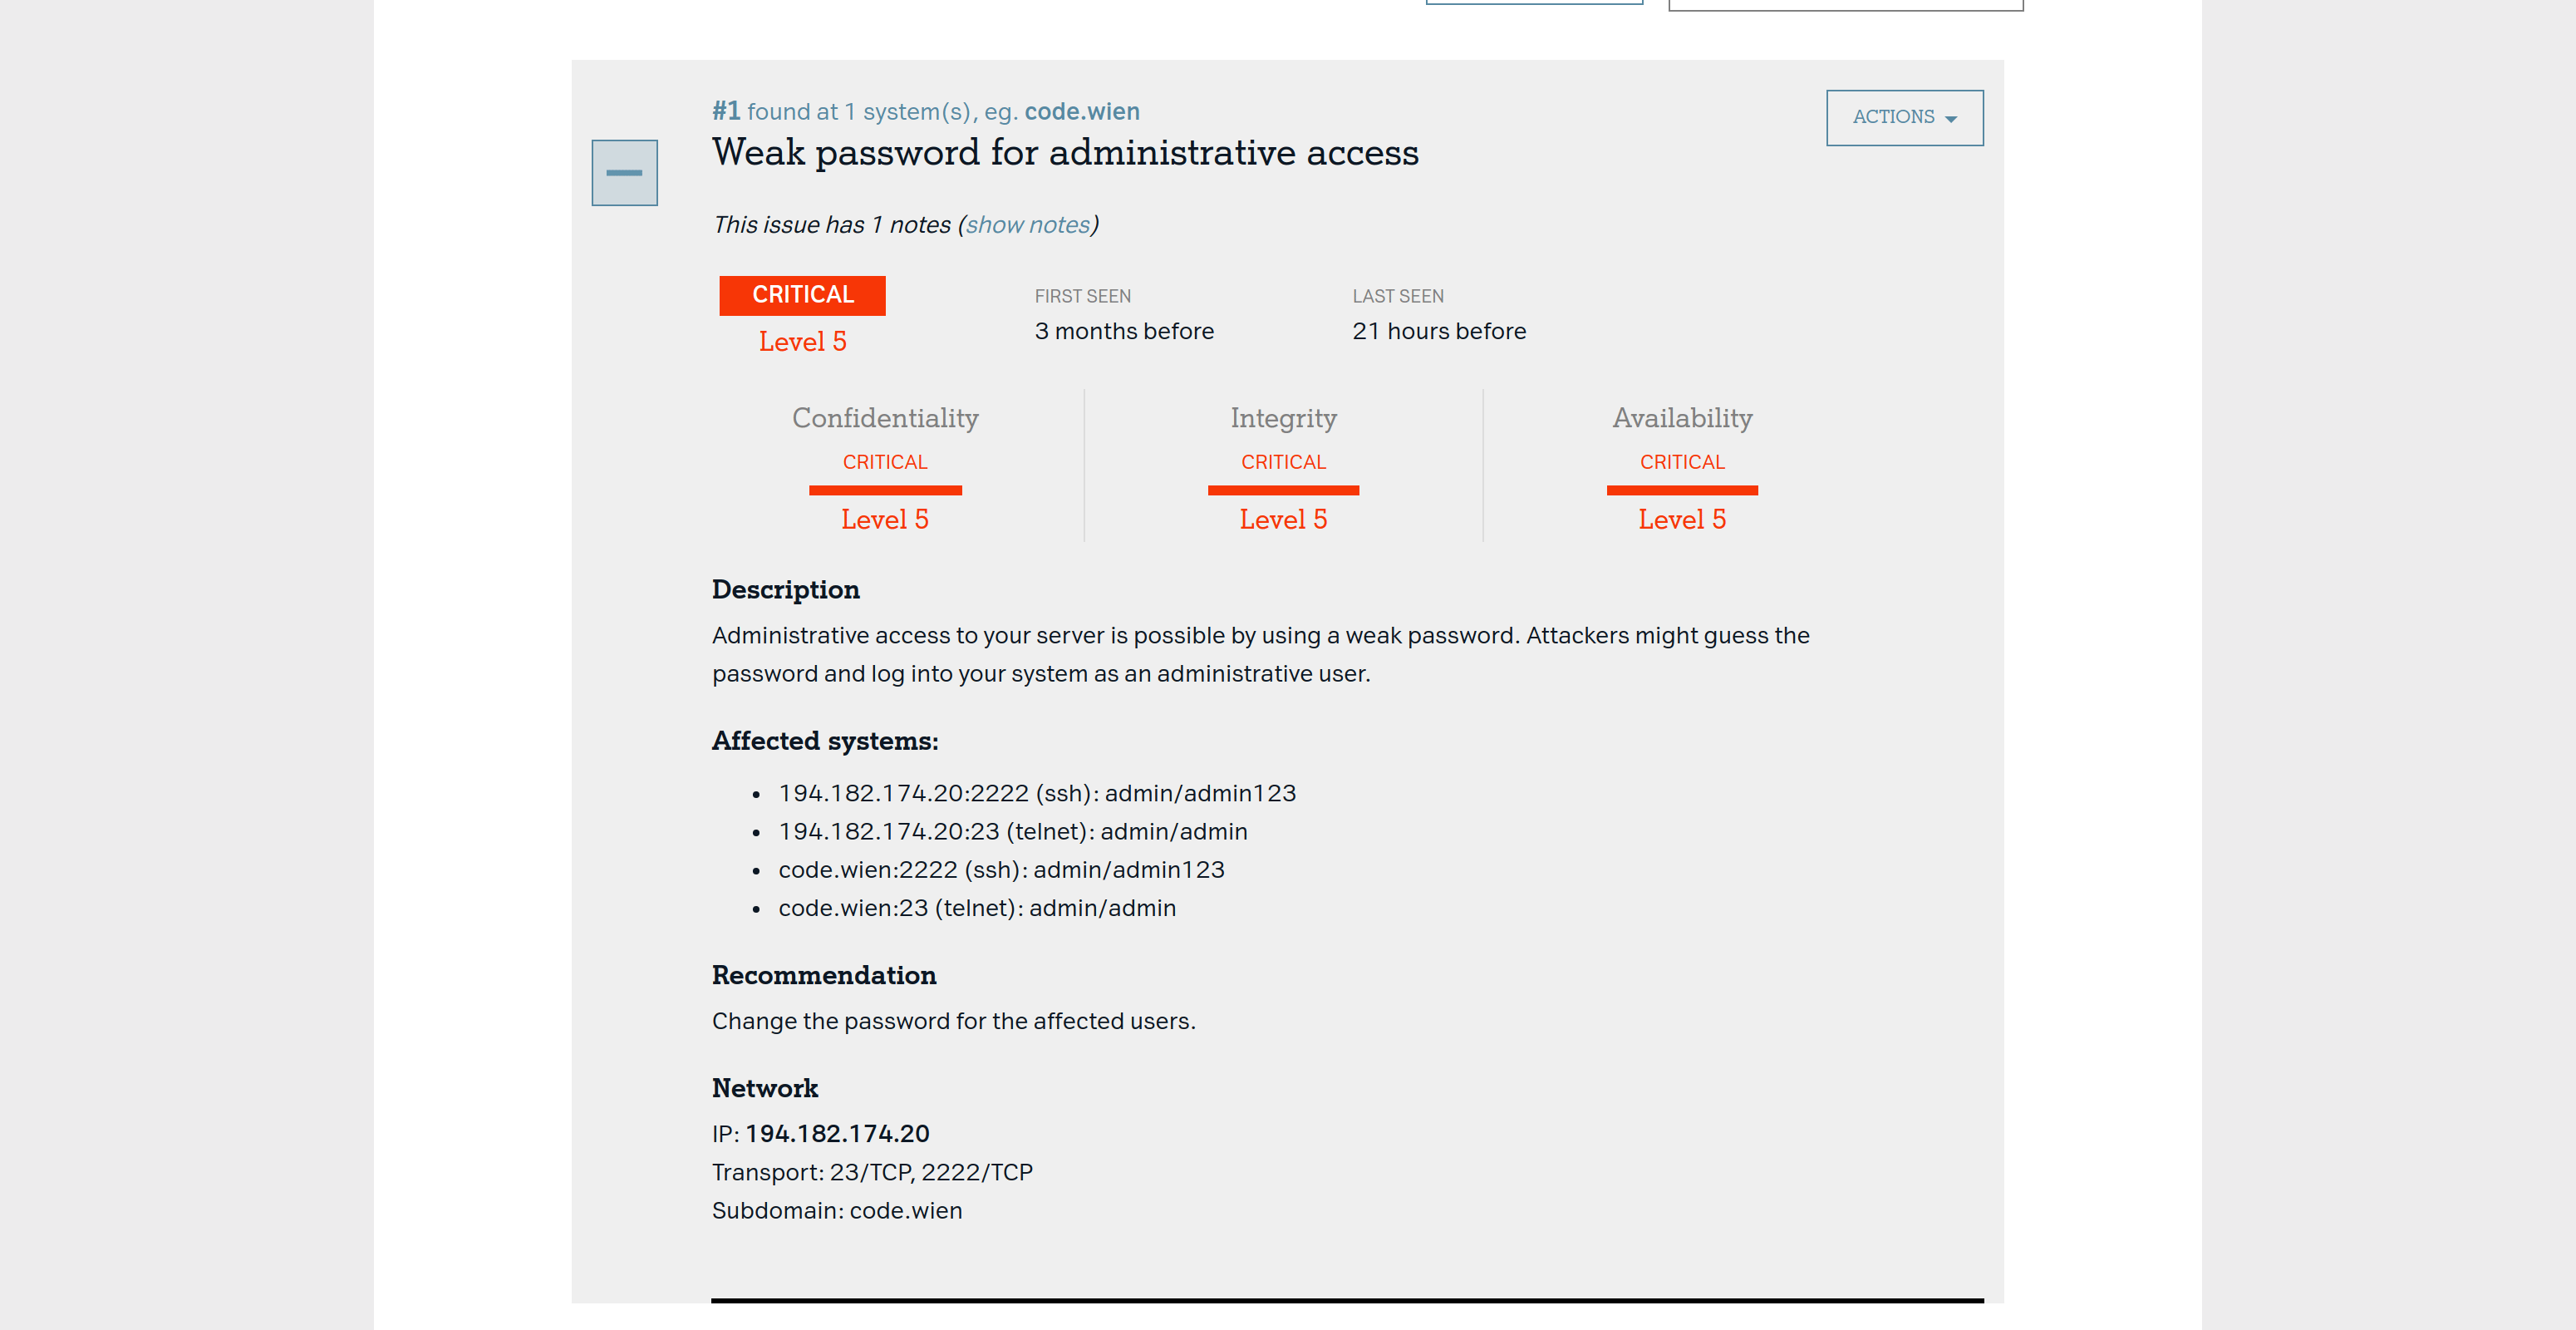This screenshot has width=2576, height=1330.
Task: Click the Availability red severity bar
Action: 1681,490
